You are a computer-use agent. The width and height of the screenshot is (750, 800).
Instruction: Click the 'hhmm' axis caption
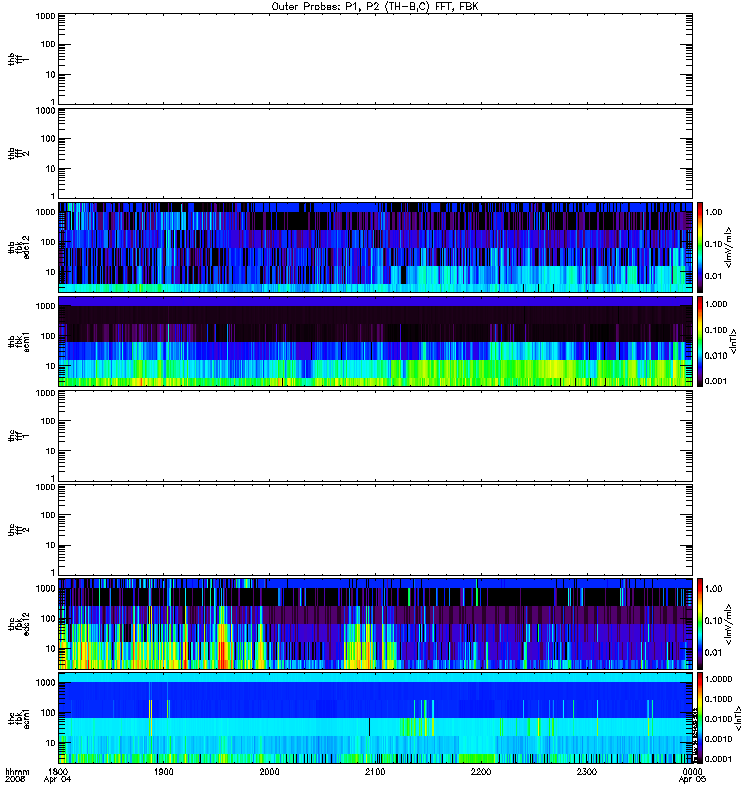pos(17,771)
